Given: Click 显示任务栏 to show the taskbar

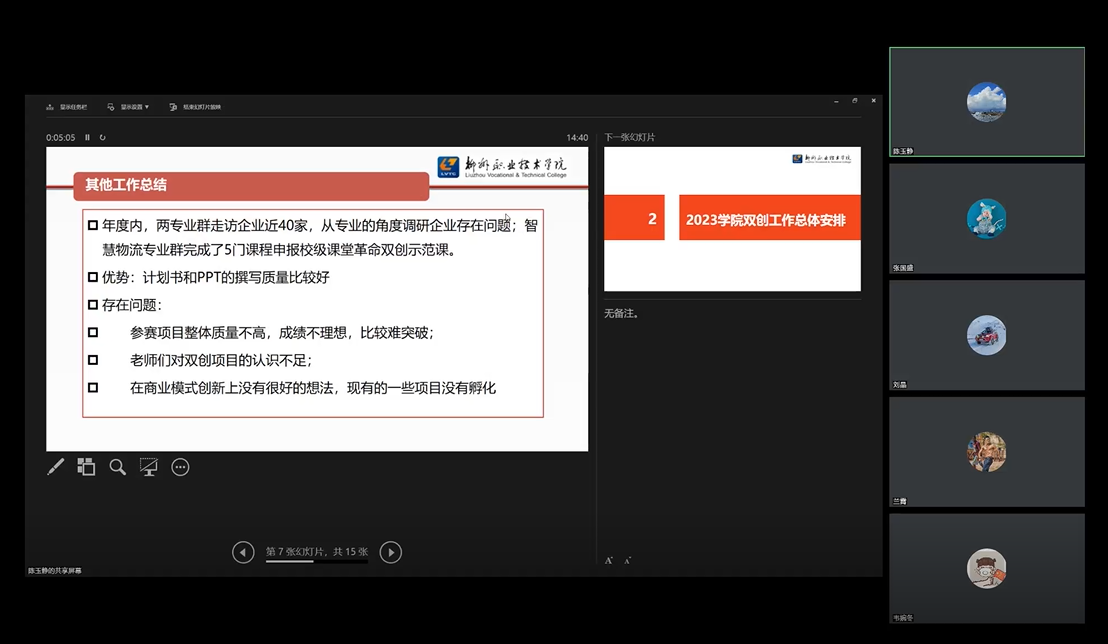Looking at the screenshot, I should point(67,107).
